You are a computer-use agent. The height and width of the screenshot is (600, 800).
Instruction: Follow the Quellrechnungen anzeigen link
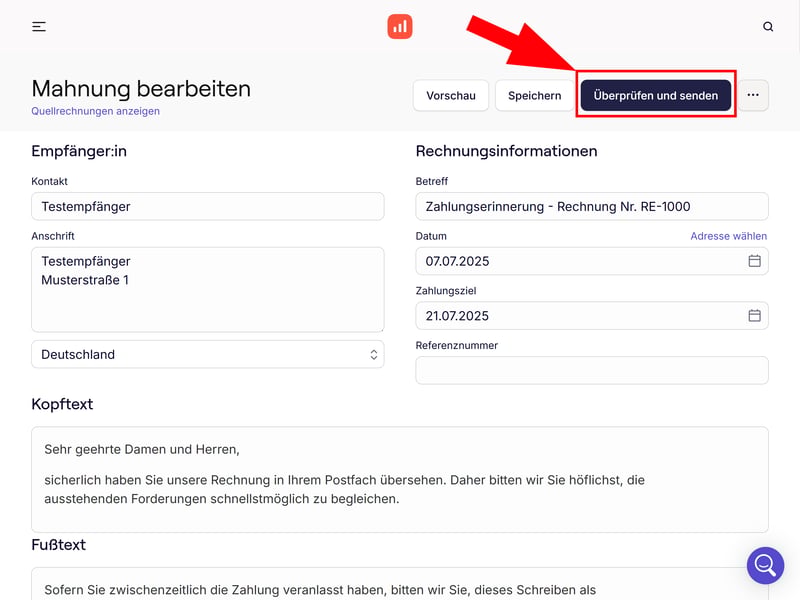pos(96,111)
